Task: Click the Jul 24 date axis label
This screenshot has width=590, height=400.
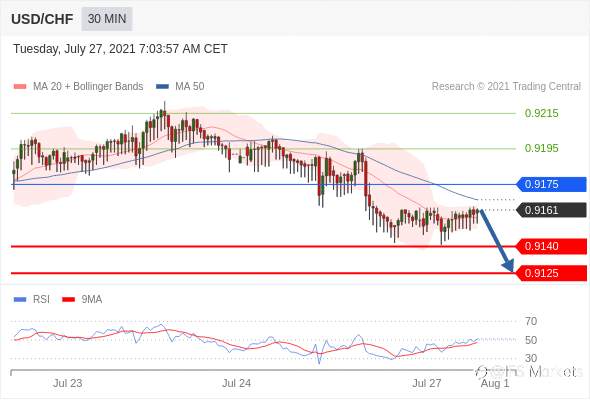Action: pyautogui.click(x=236, y=383)
